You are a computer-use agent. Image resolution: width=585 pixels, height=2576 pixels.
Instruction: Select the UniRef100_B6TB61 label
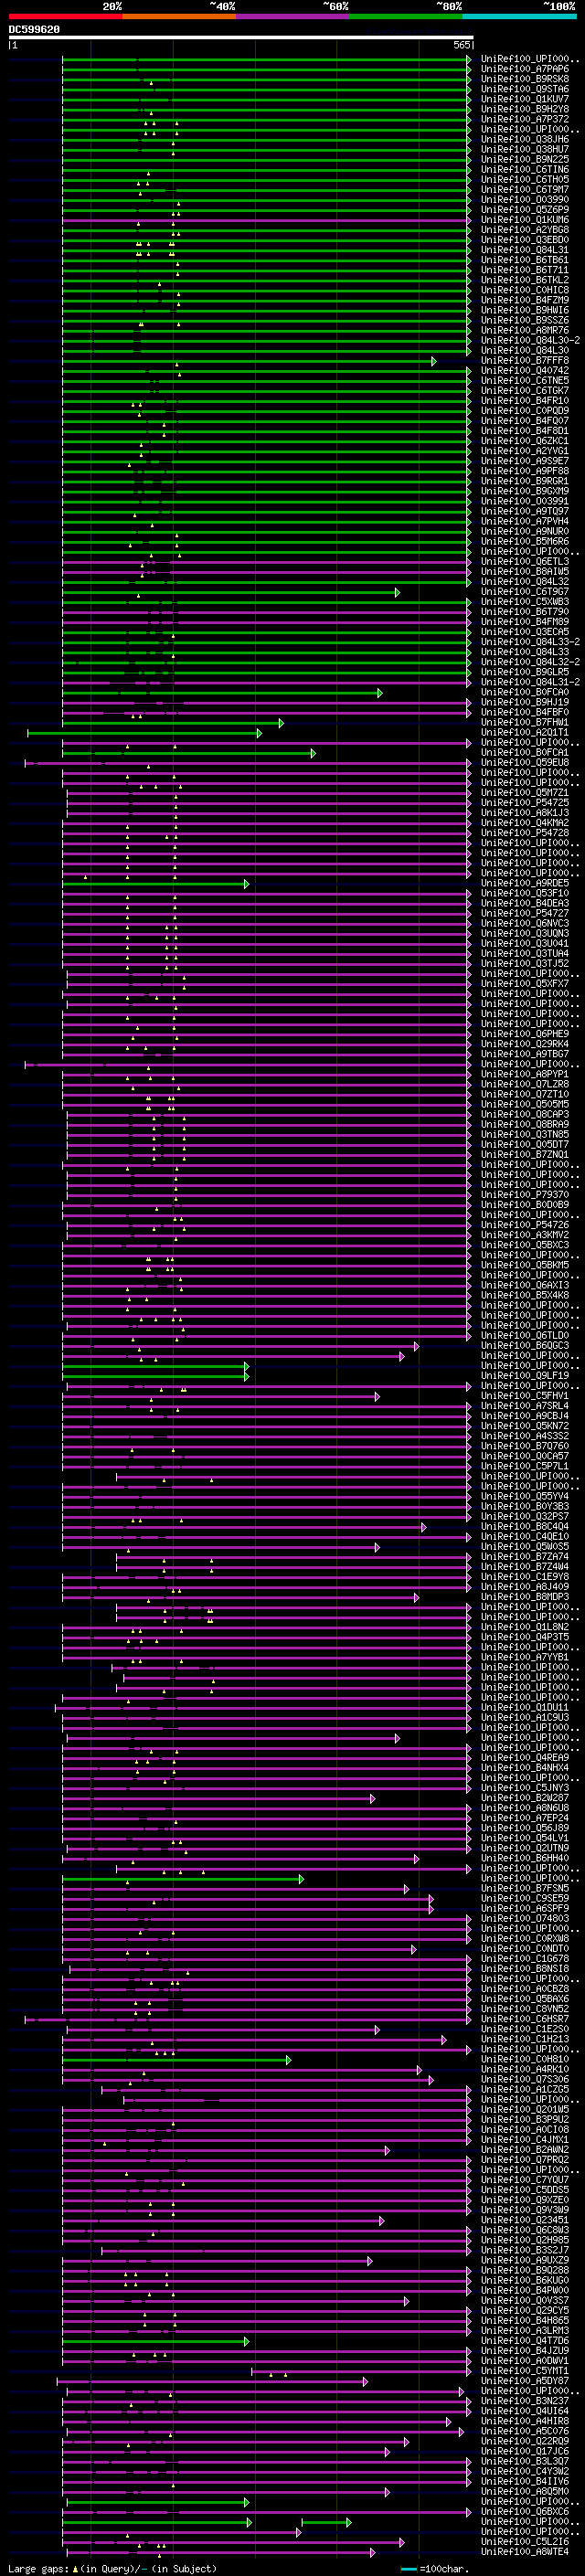pyautogui.click(x=524, y=260)
